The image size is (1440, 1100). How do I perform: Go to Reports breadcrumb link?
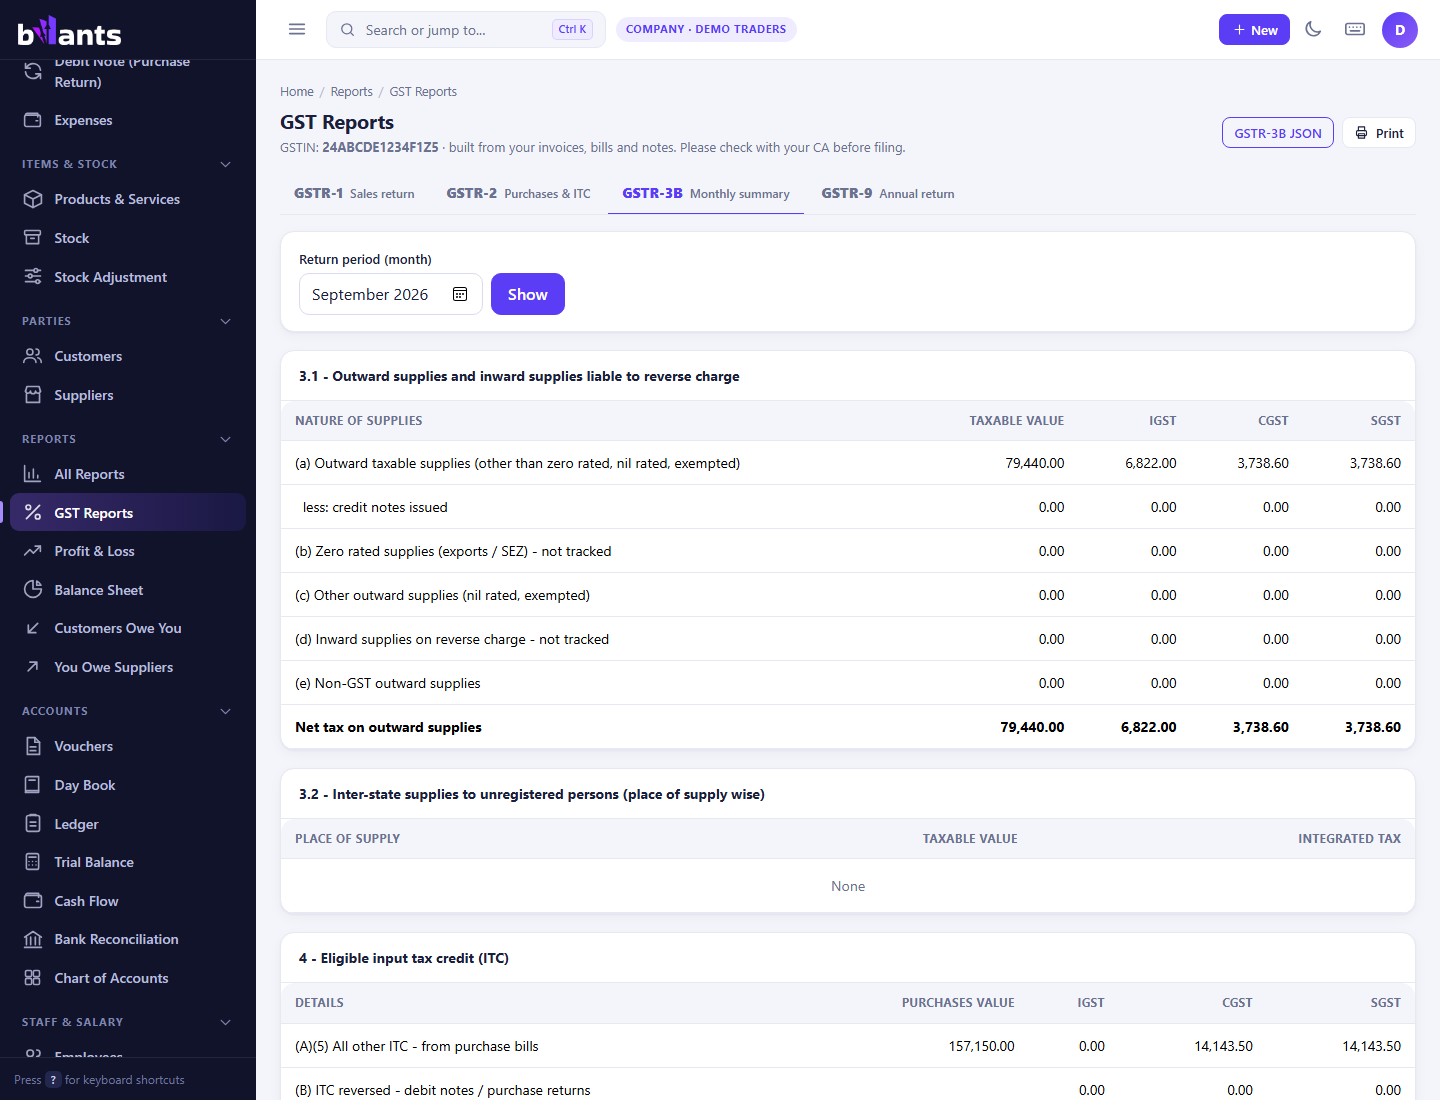(352, 92)
